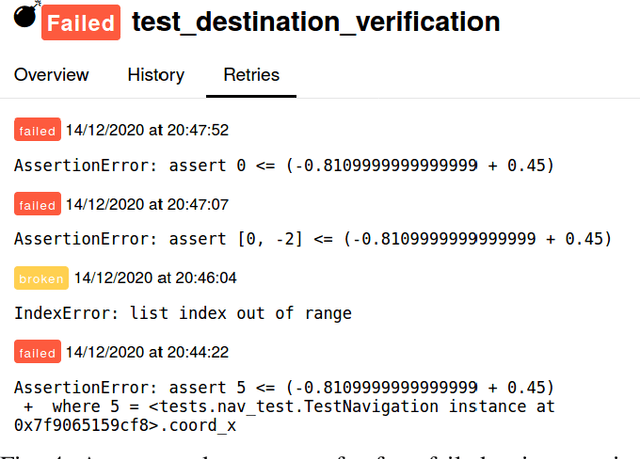Screen dimensions: 640x459
Task: Open the retry dated 14/12/2020 at 20:46:04
Action: pos(155,279)
